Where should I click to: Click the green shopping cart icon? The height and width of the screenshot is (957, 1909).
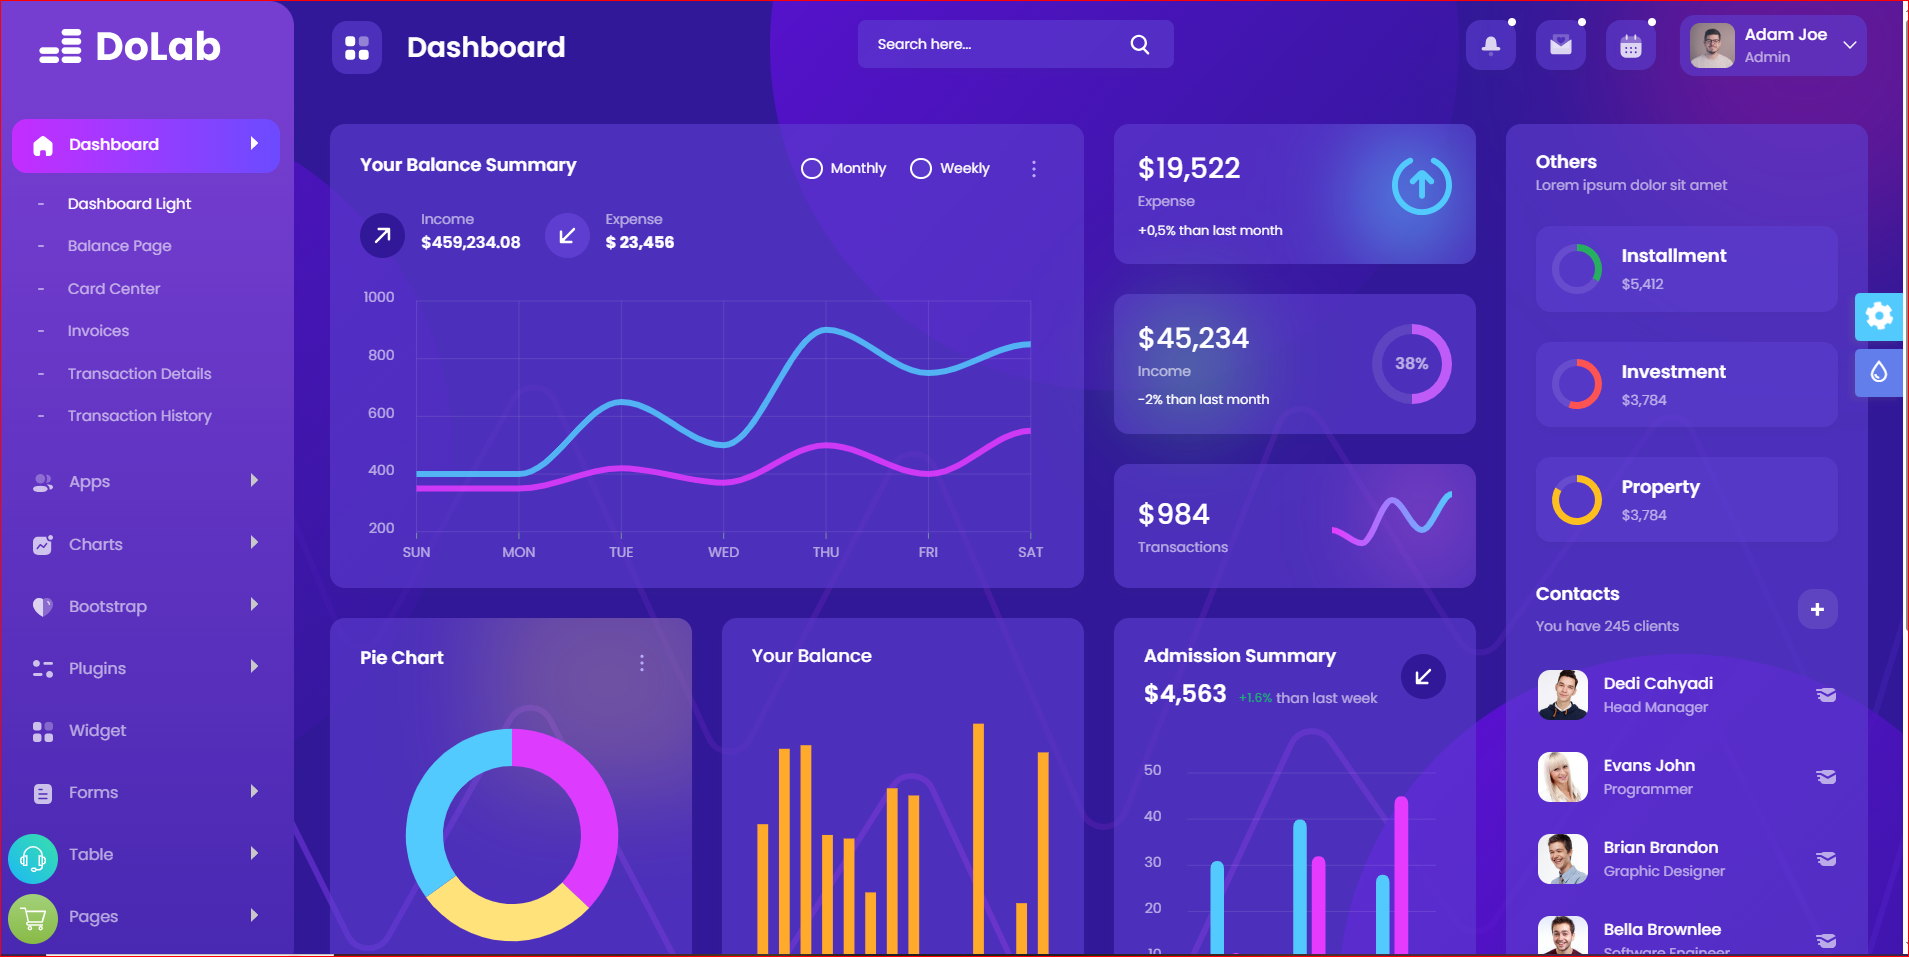pos(33,918)
